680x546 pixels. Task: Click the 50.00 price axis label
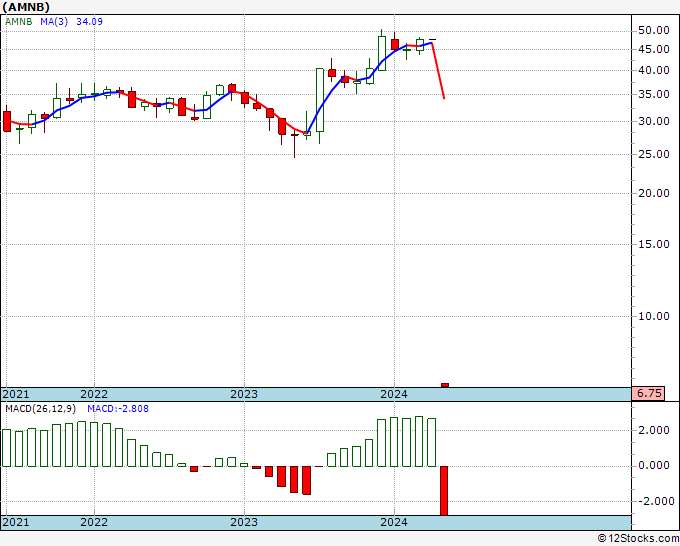click(x=654, y=30)
